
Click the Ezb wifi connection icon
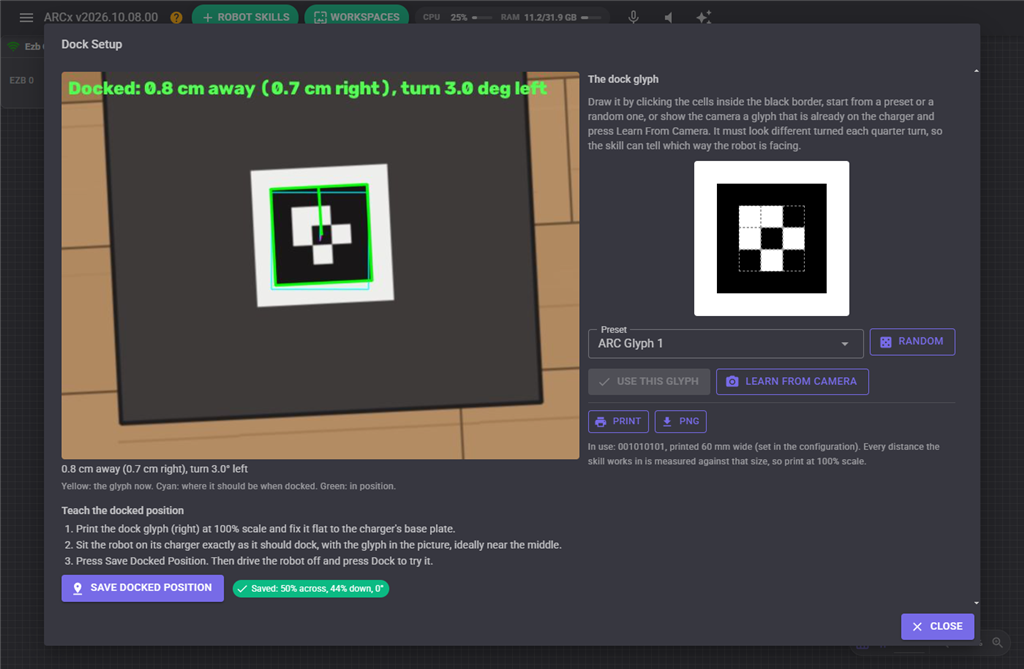click(x=13, y=46)
